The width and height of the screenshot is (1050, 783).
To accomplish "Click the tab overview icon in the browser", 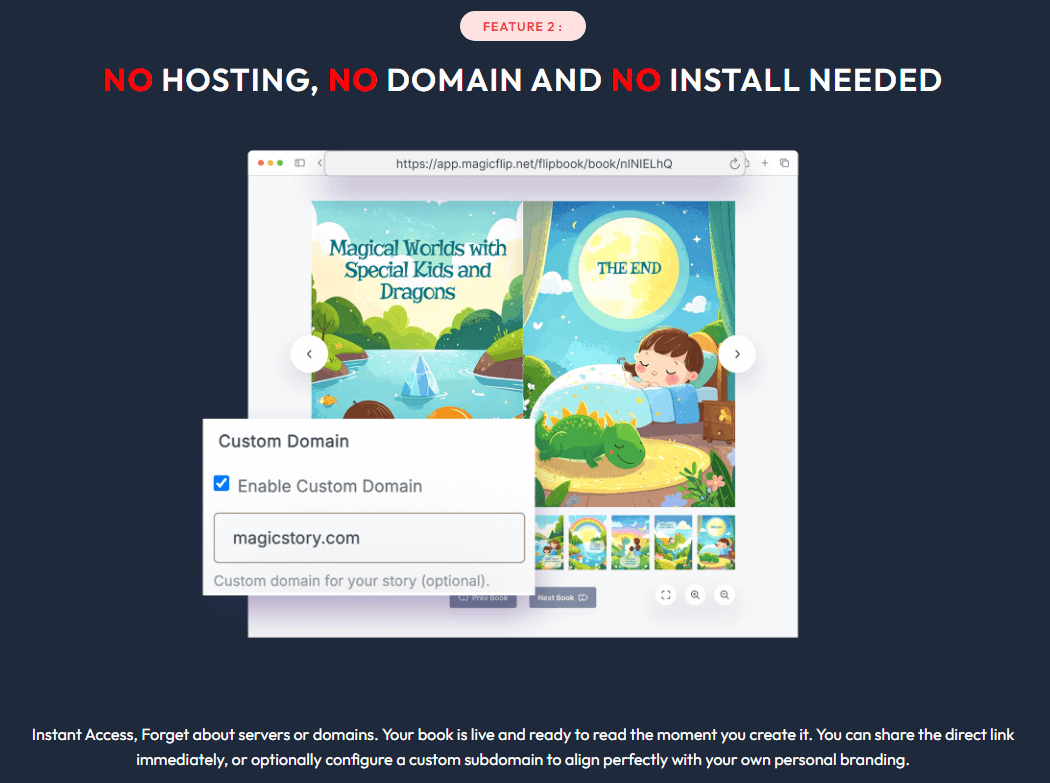I will 784,163.
